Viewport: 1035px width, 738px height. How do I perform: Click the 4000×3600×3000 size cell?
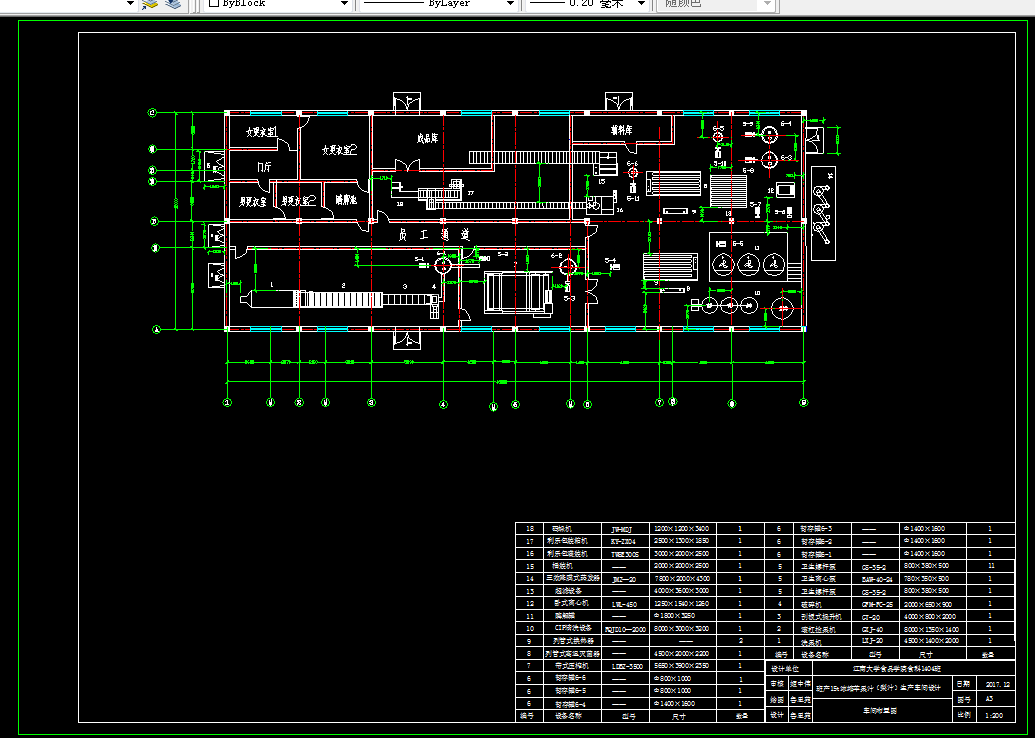681,591
